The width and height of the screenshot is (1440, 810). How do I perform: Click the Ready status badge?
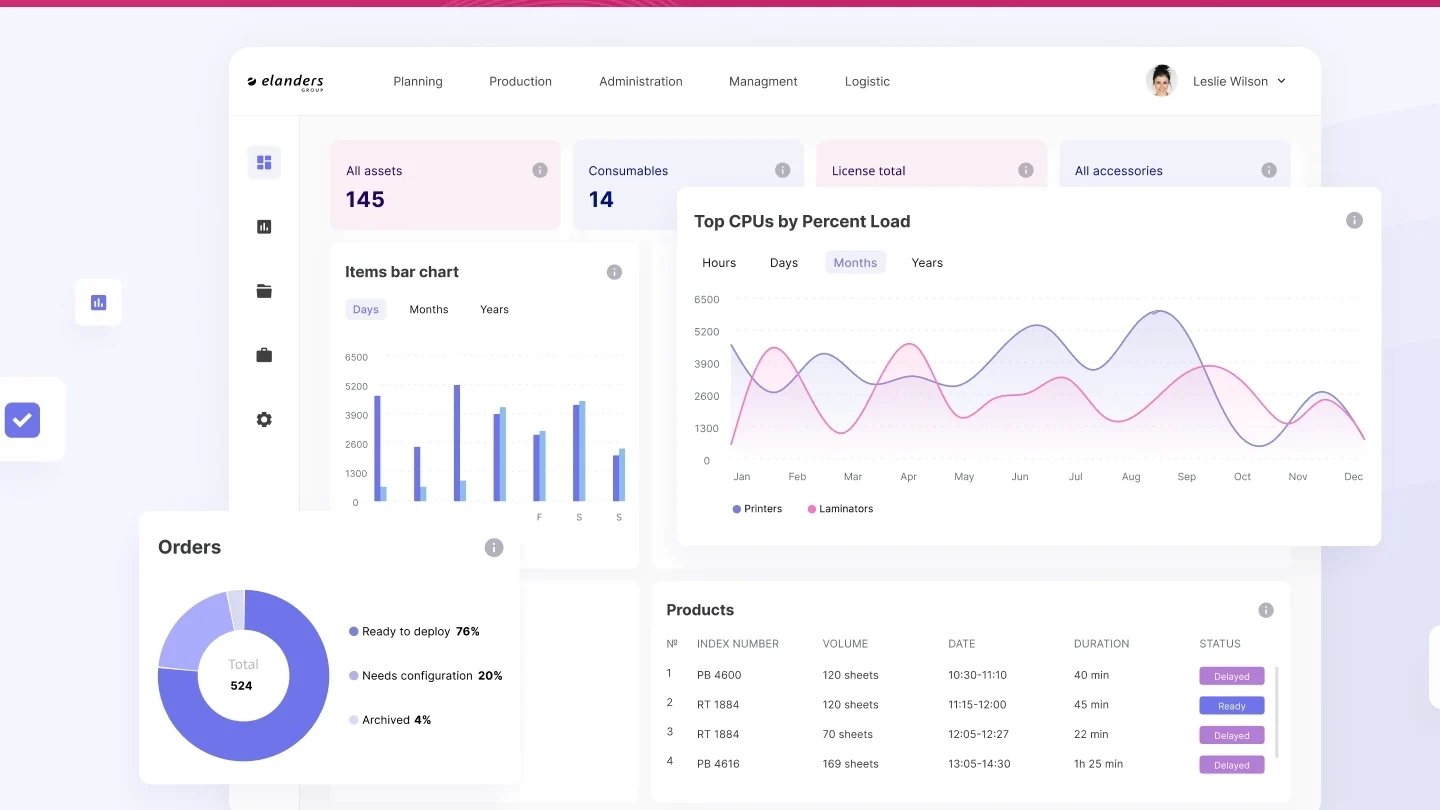coord(1232,706)
